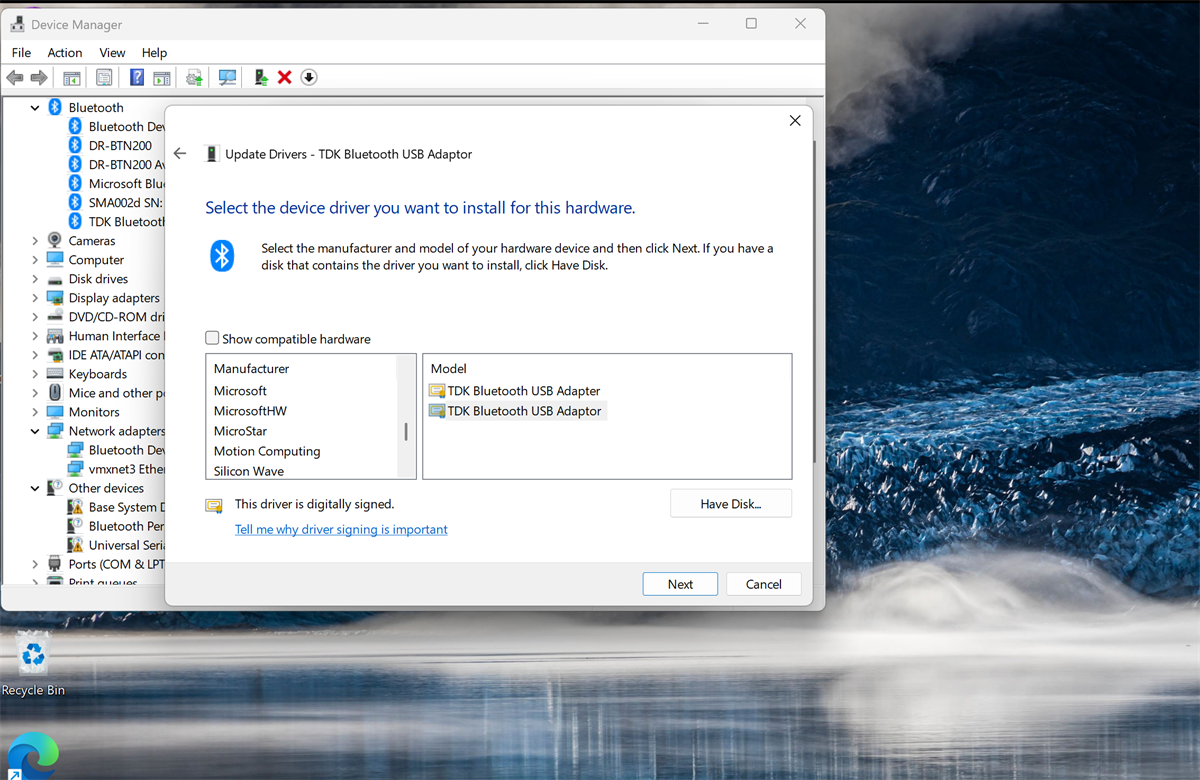Click the Properties toolbar icon
Screen dimensions: 1200x780
pos(104,78)
